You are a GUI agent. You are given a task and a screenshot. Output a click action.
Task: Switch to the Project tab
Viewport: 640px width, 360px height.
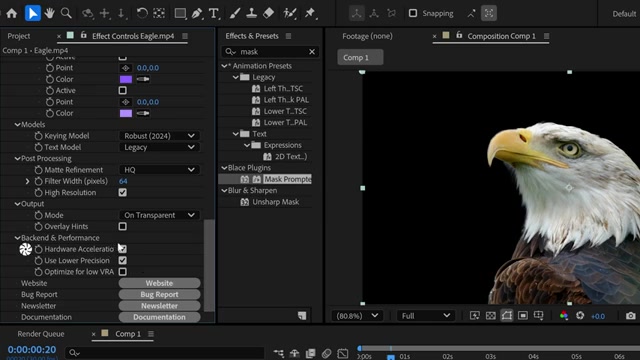[x=19, y=36]
